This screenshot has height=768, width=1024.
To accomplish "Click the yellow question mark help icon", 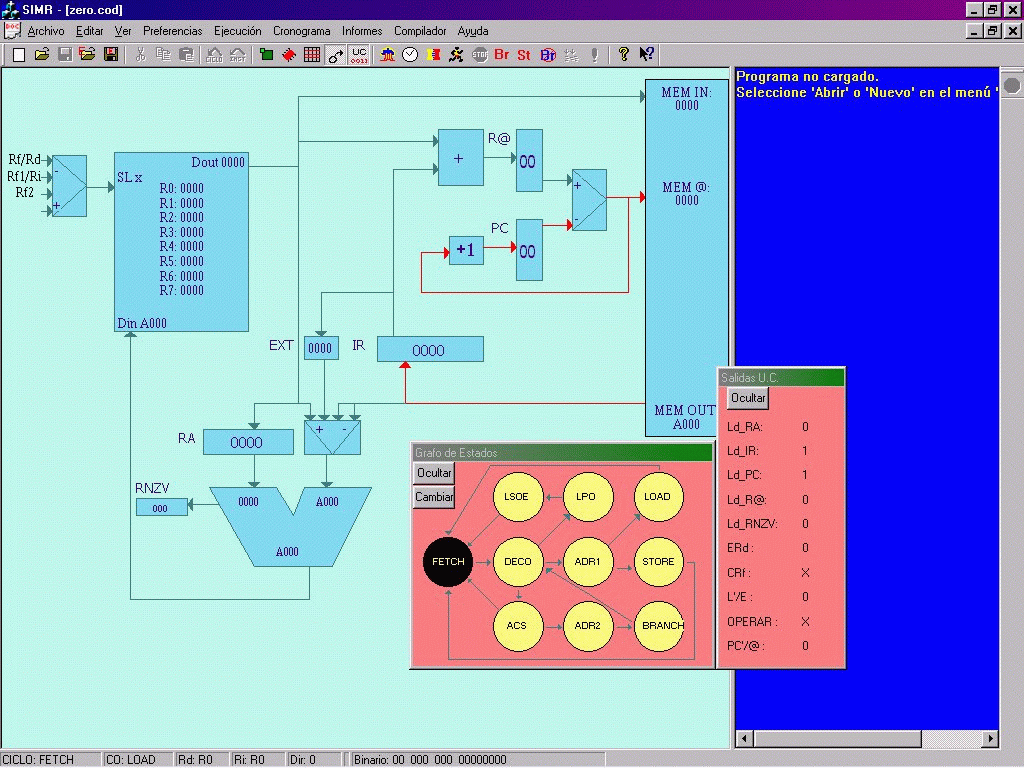I will pos(623,54).
